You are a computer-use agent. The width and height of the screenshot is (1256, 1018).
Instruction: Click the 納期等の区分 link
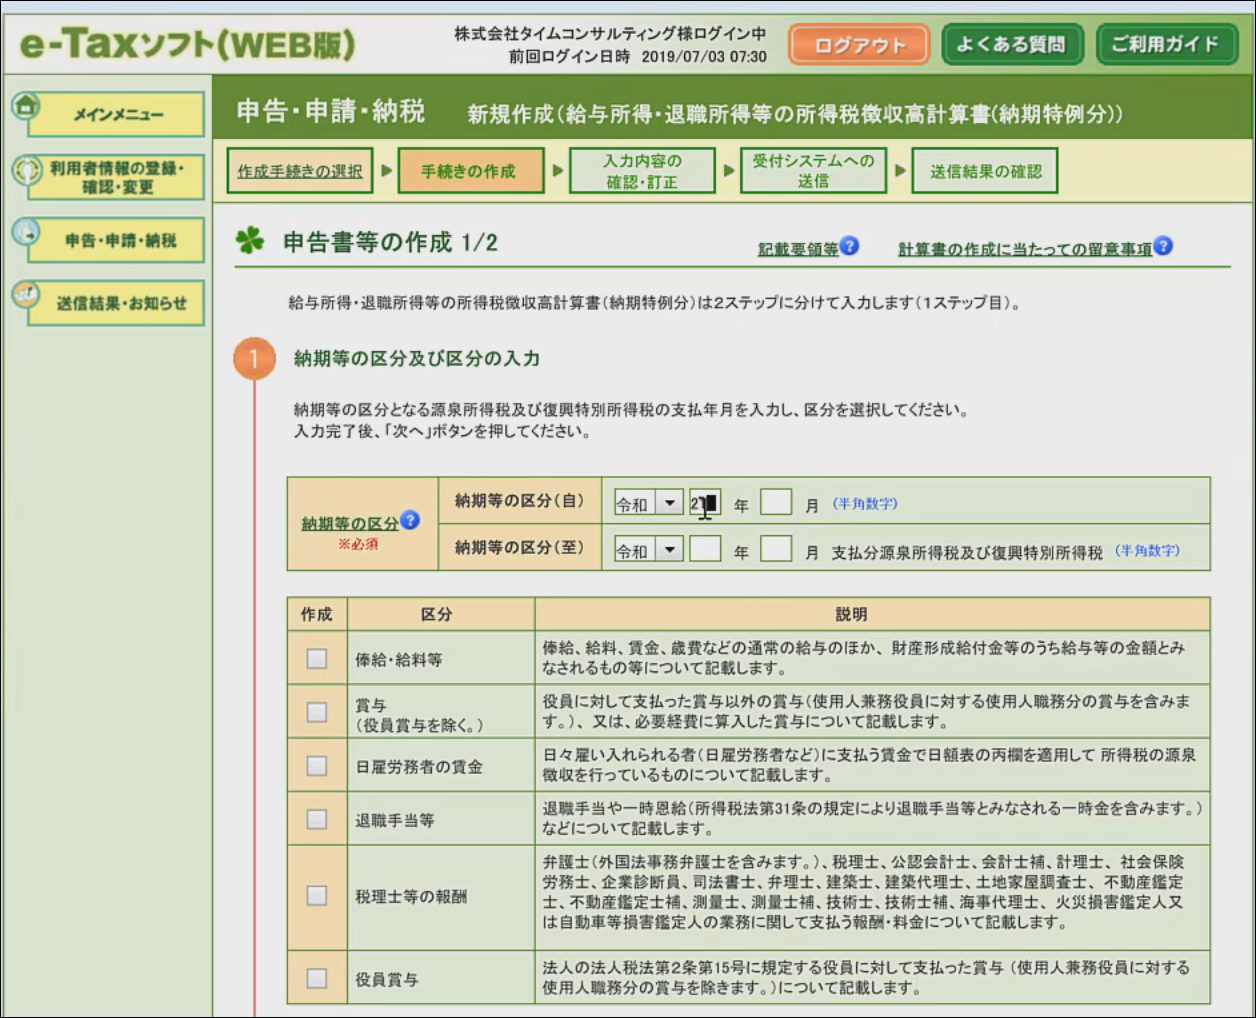350,523
